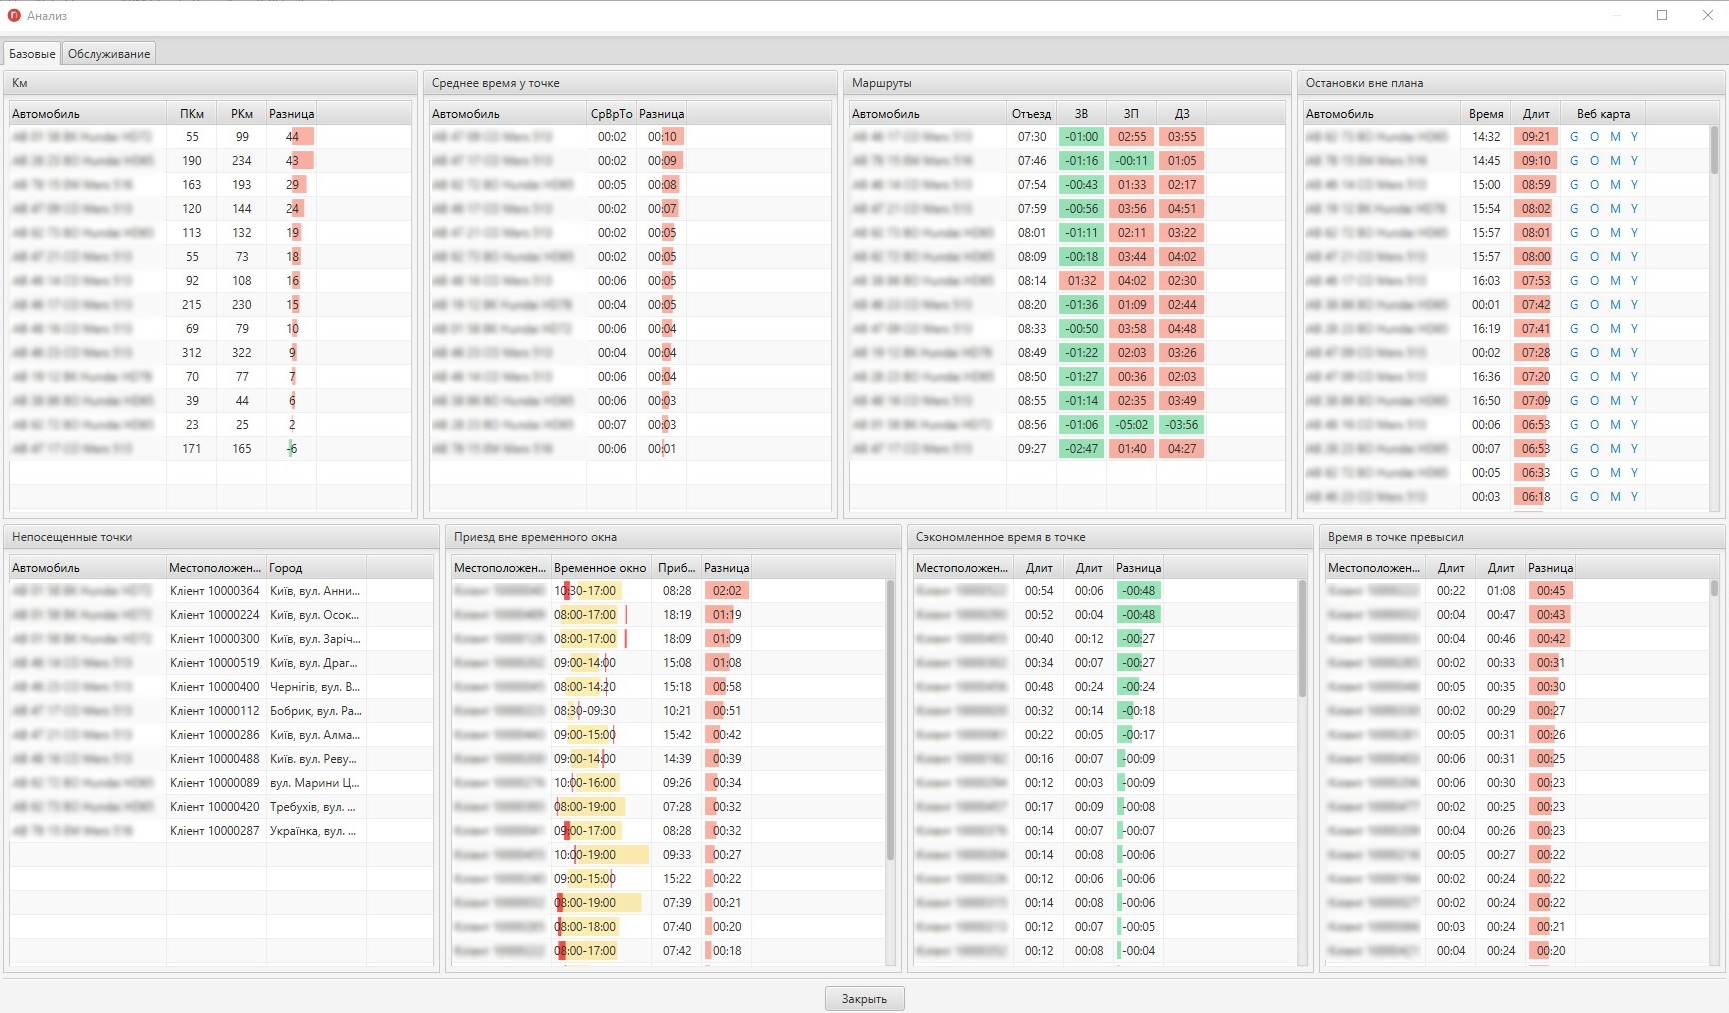Click Город column header in unvisited points table
Viewport: 1729px width, 1013px height.
(286, 568)
